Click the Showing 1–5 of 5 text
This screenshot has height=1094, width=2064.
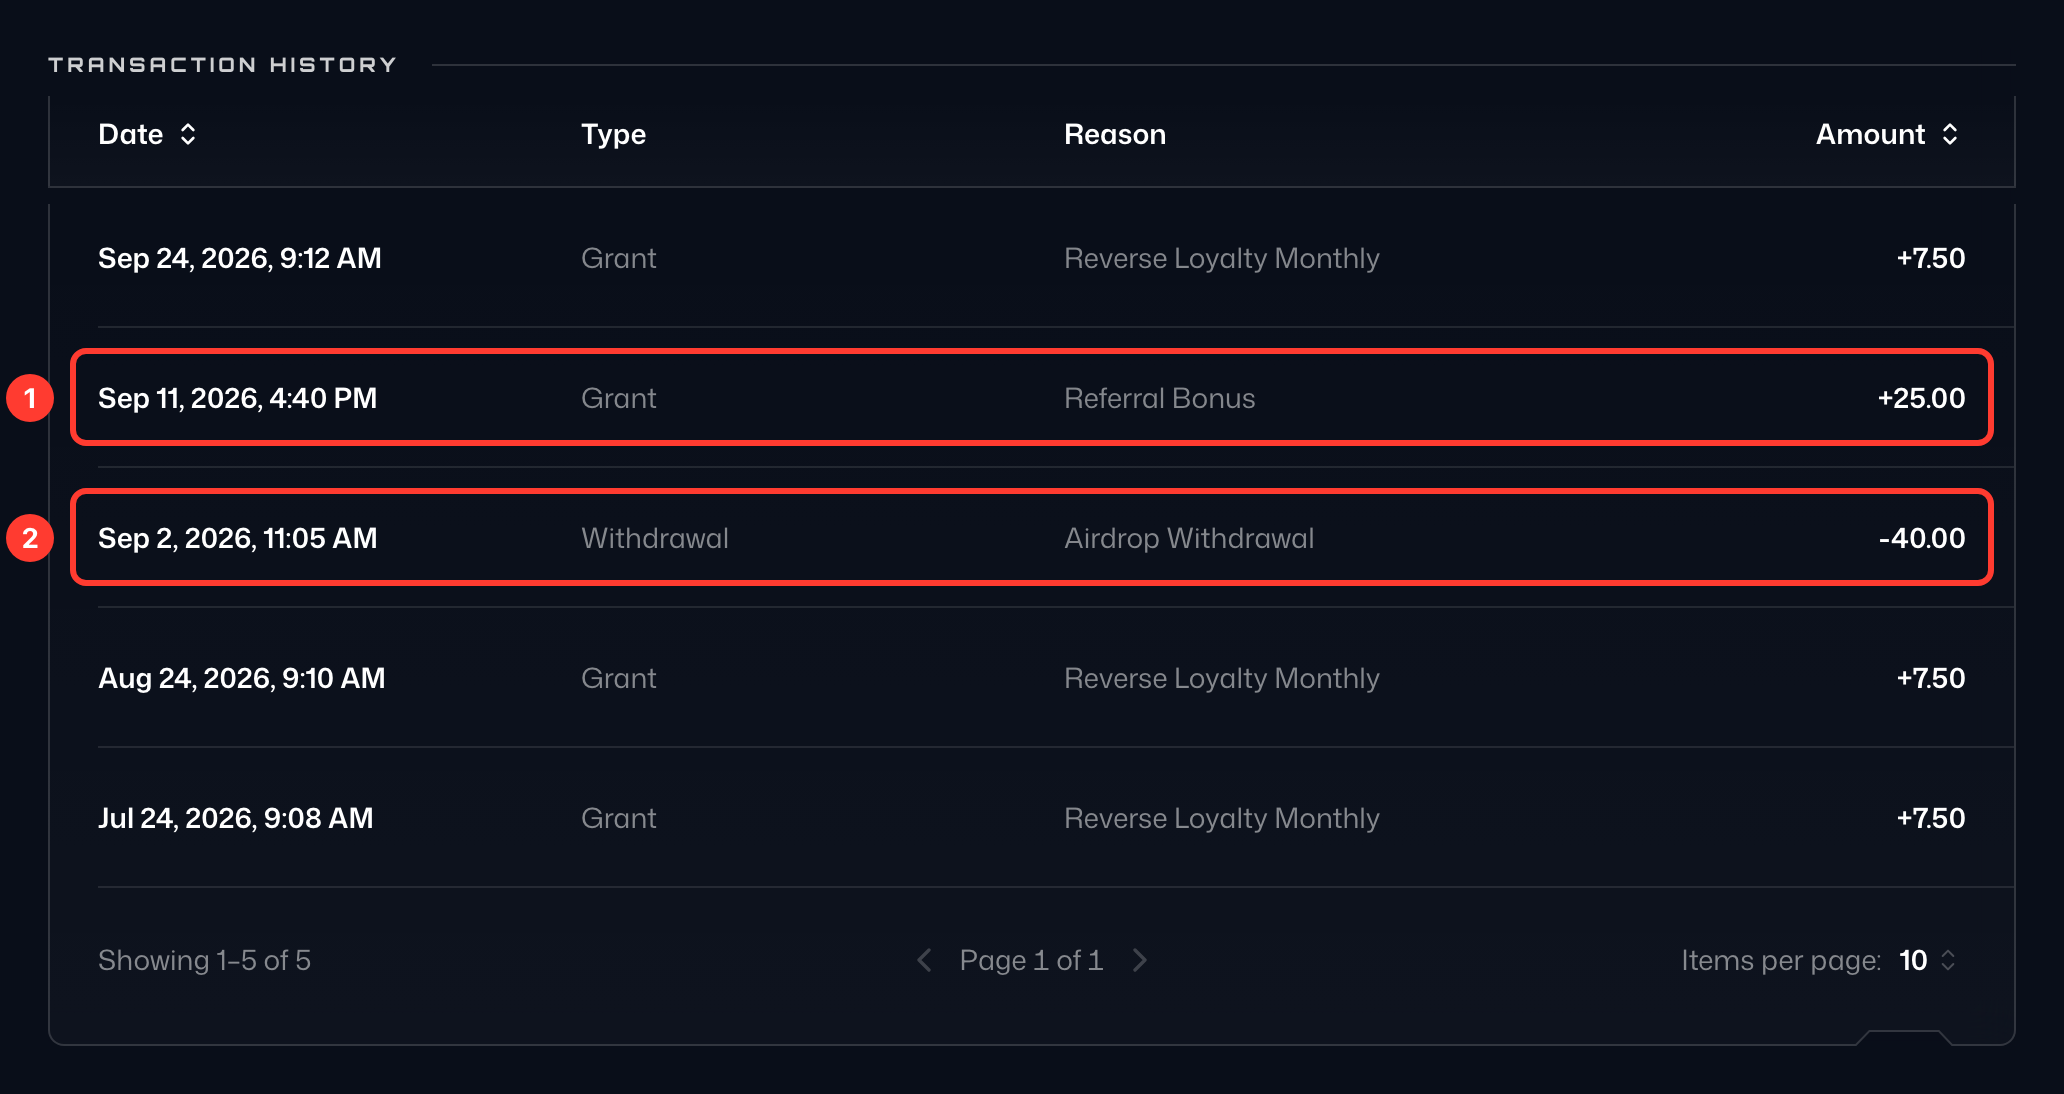point(204,960)
